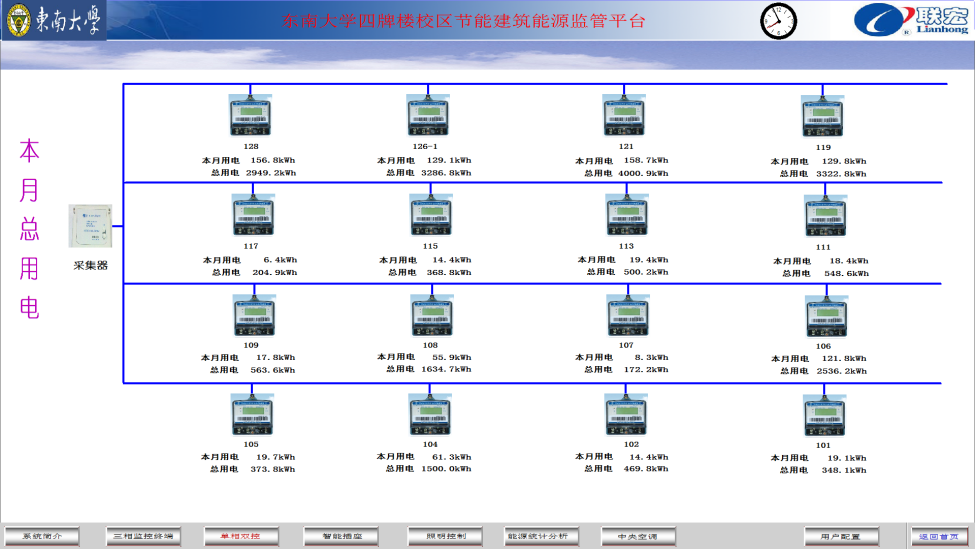Image resolution: width=975 pixels, height=549 pixels.
Task: Open the 系统简介 page
Action: [x=42, y=536]
